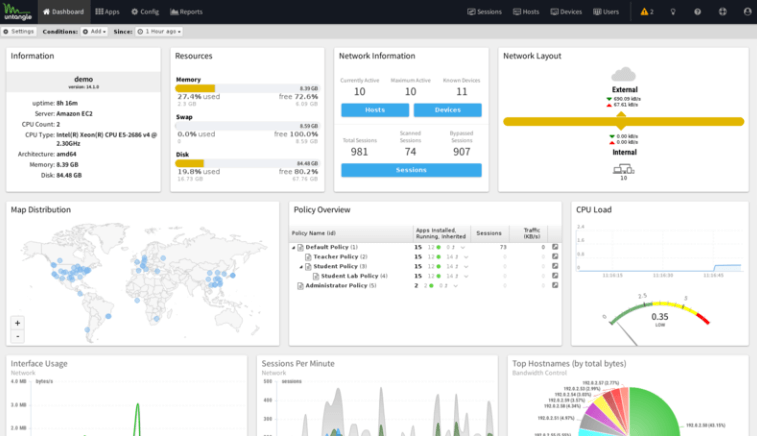757x436 pixels.
Task: Zoom in on the Map Distribution
Action: (x=17, y=323)
